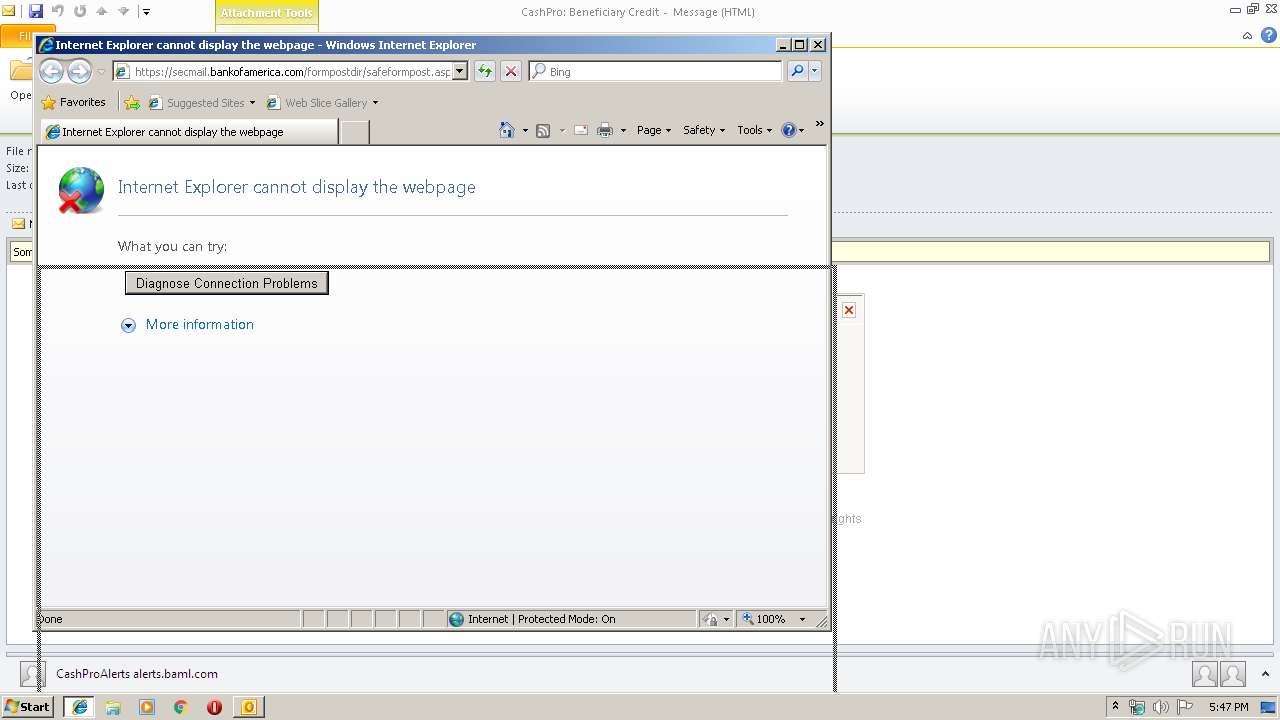
Task: Open the search provider options dropdown
Action: 815,72
